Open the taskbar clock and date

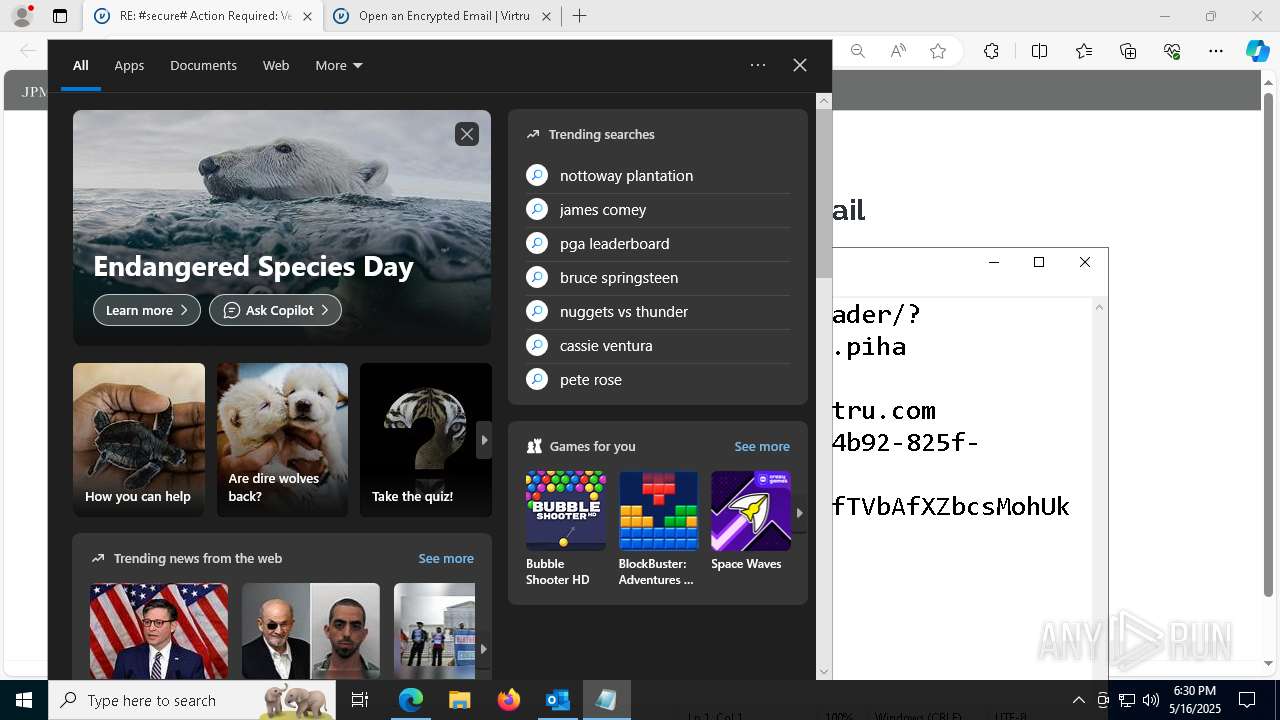coord(1195,700)
